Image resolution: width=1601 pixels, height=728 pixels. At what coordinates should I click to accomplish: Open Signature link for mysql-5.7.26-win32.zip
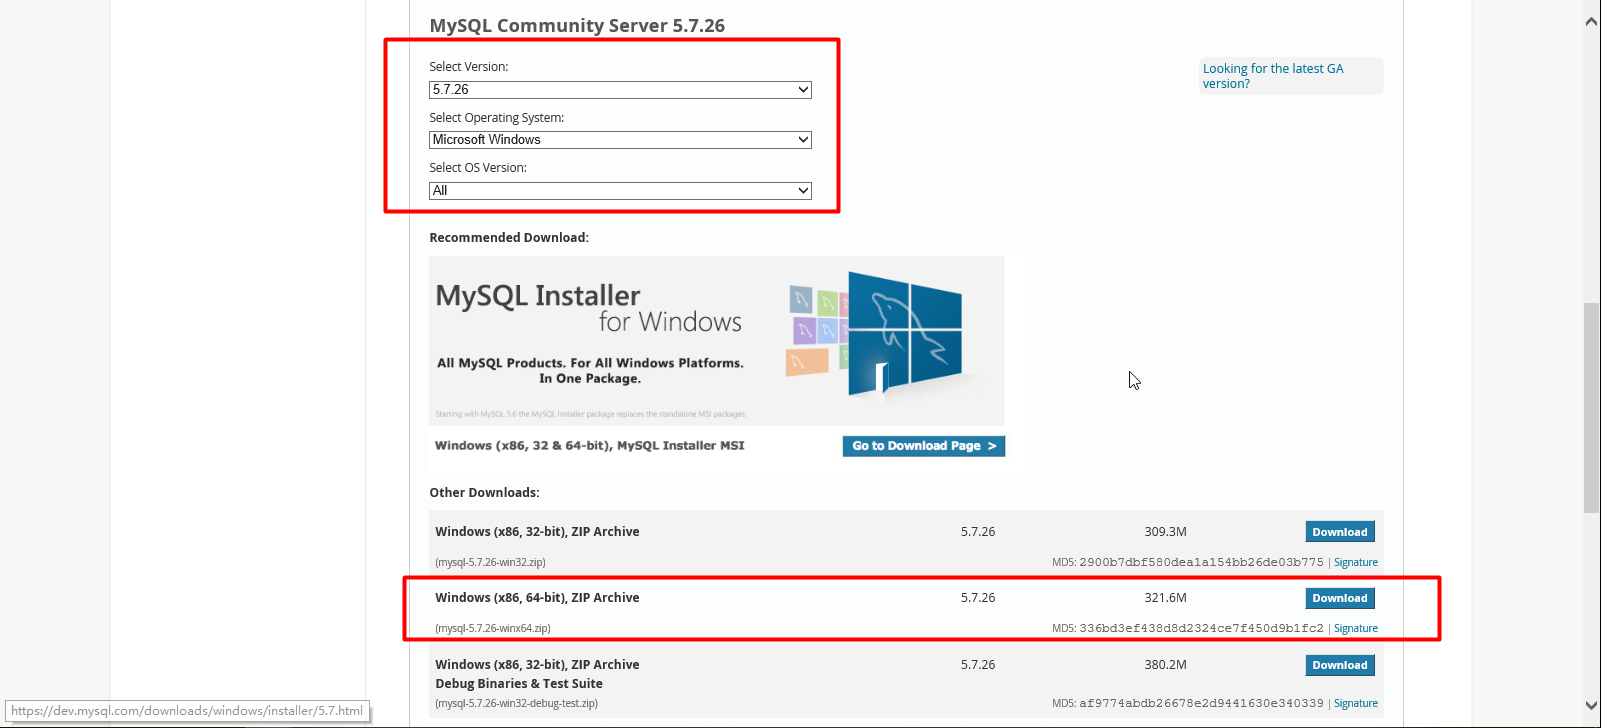(x=1356, y=562)
